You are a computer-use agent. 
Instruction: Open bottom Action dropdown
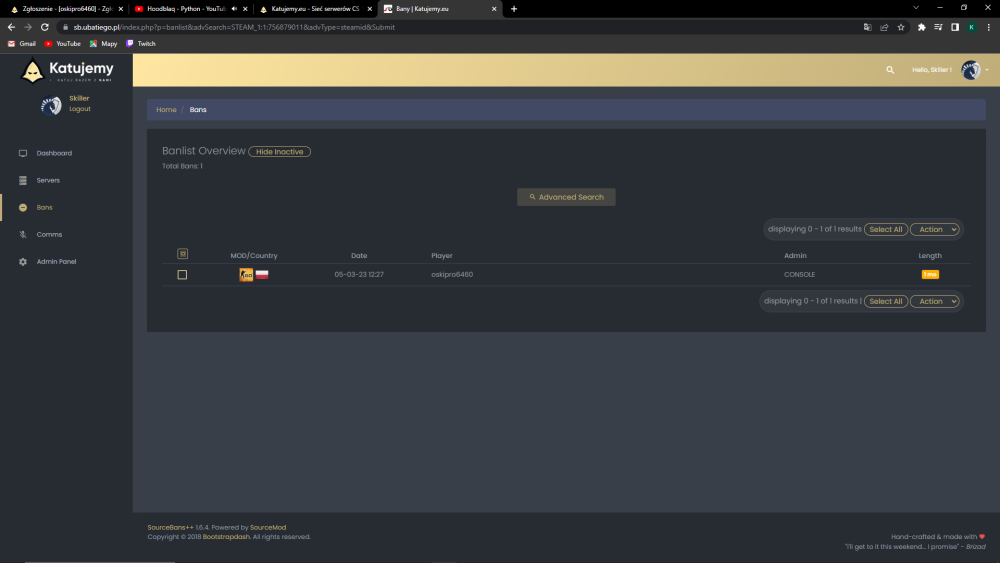(x=935, y=302)
